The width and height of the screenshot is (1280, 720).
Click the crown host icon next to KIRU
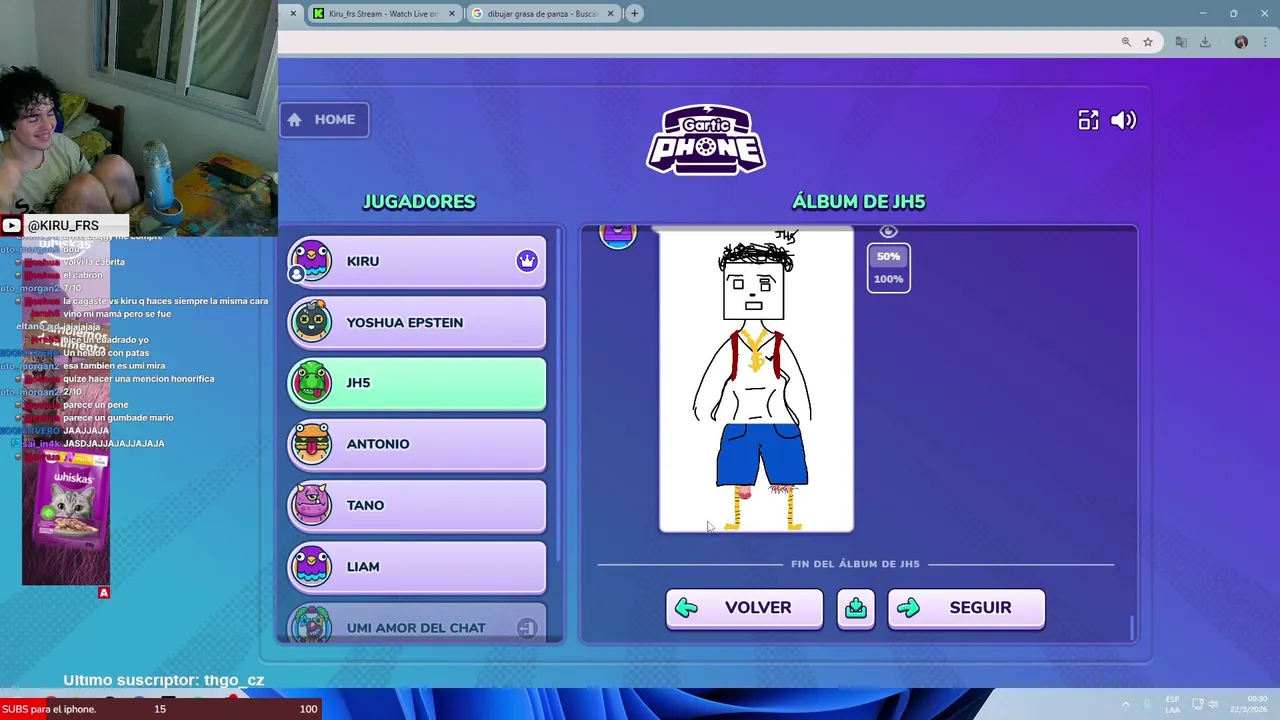(527, 261)
